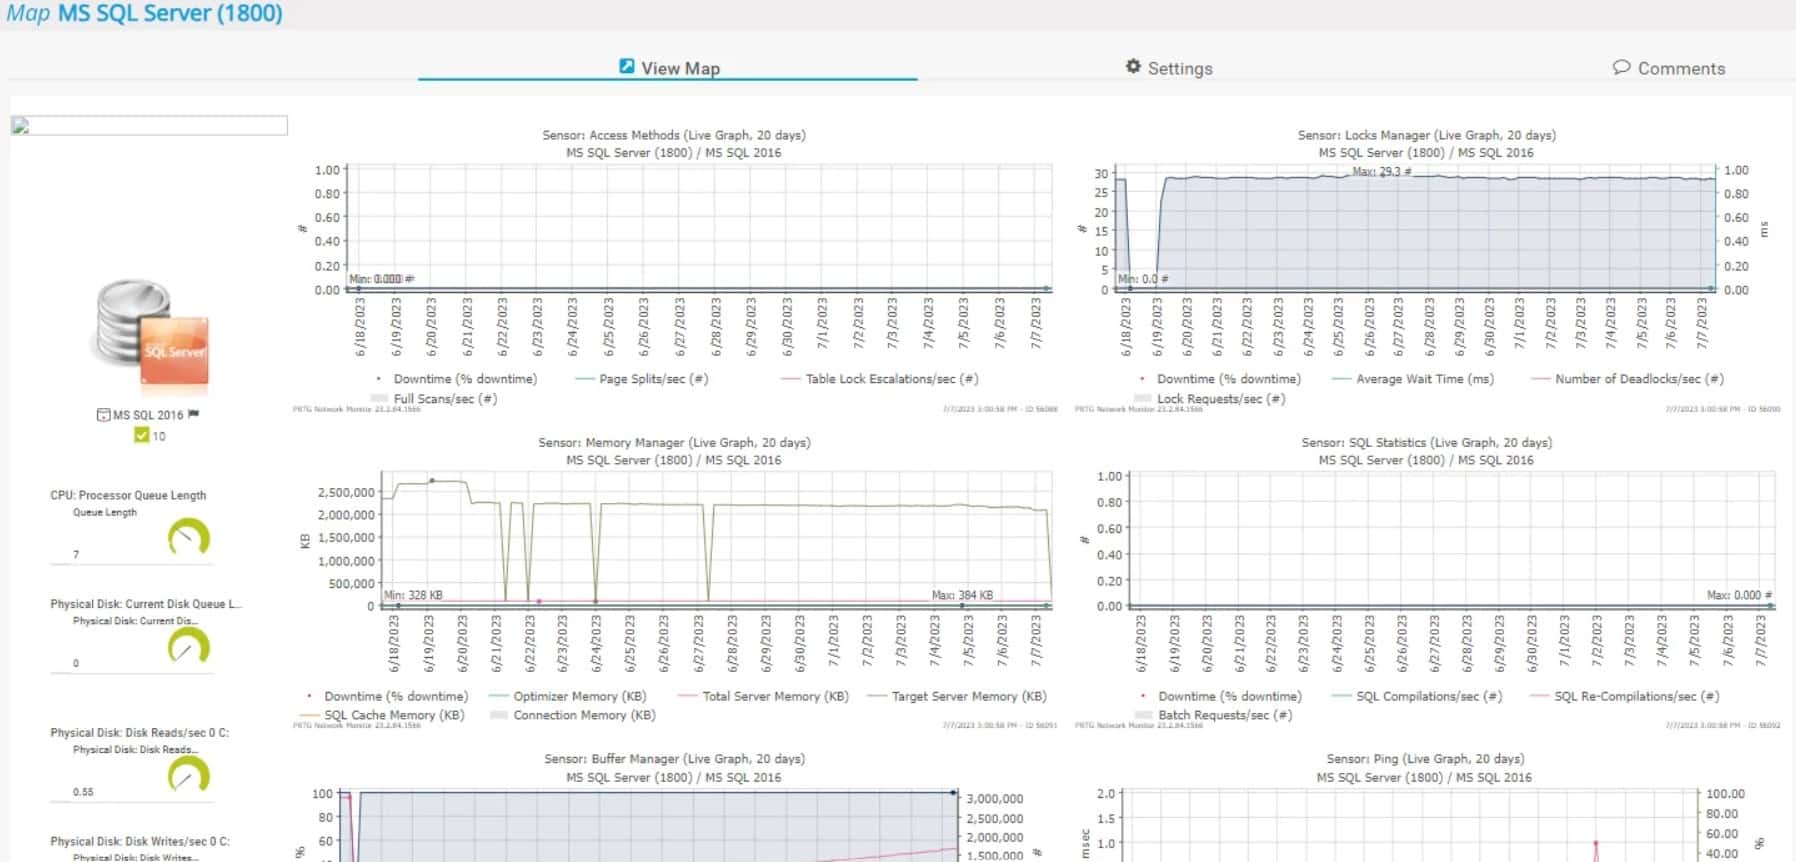Image resolution: width=1796 pixels, height=862 pixels.
Task: Open the Comments tab
Action: click(1668, 68)
